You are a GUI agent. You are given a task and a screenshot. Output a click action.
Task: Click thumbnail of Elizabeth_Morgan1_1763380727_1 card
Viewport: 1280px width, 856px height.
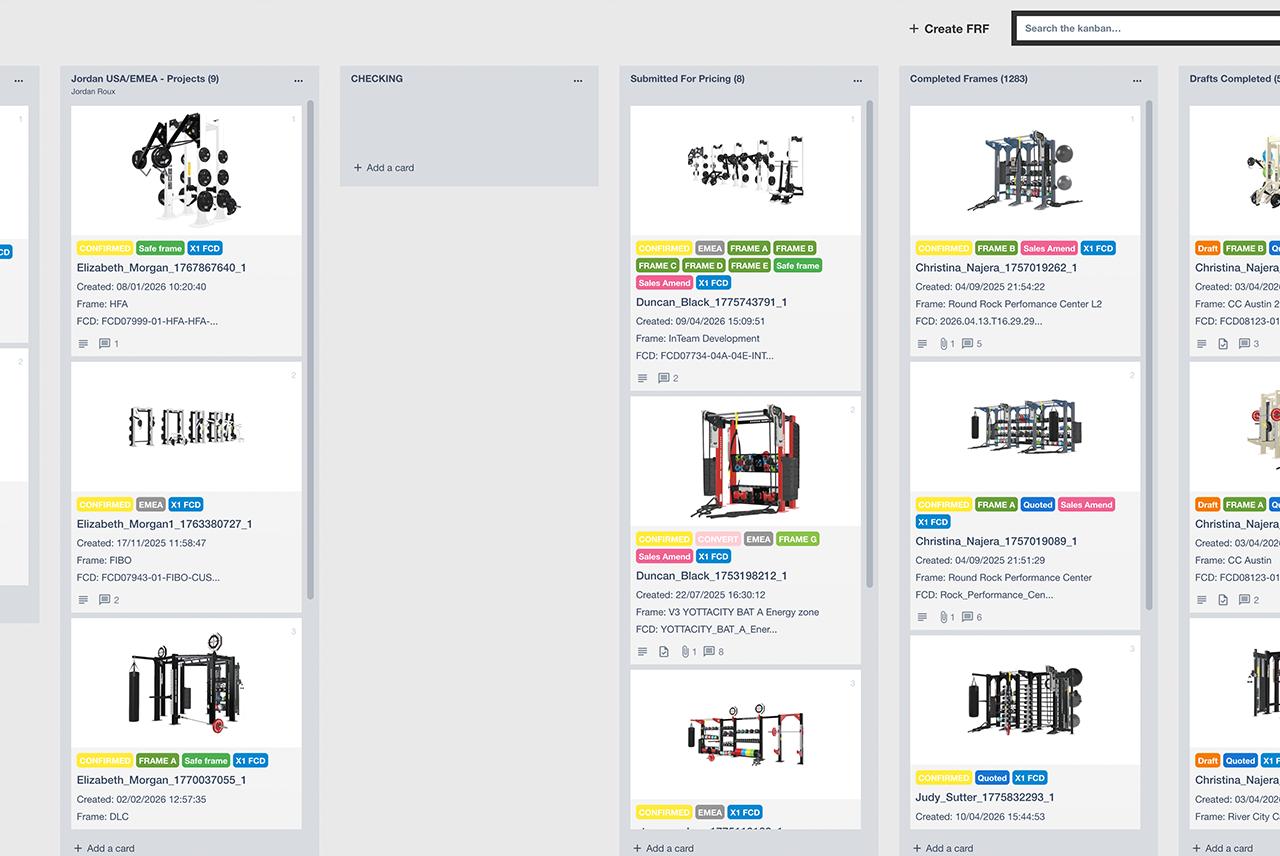point(186,427)
